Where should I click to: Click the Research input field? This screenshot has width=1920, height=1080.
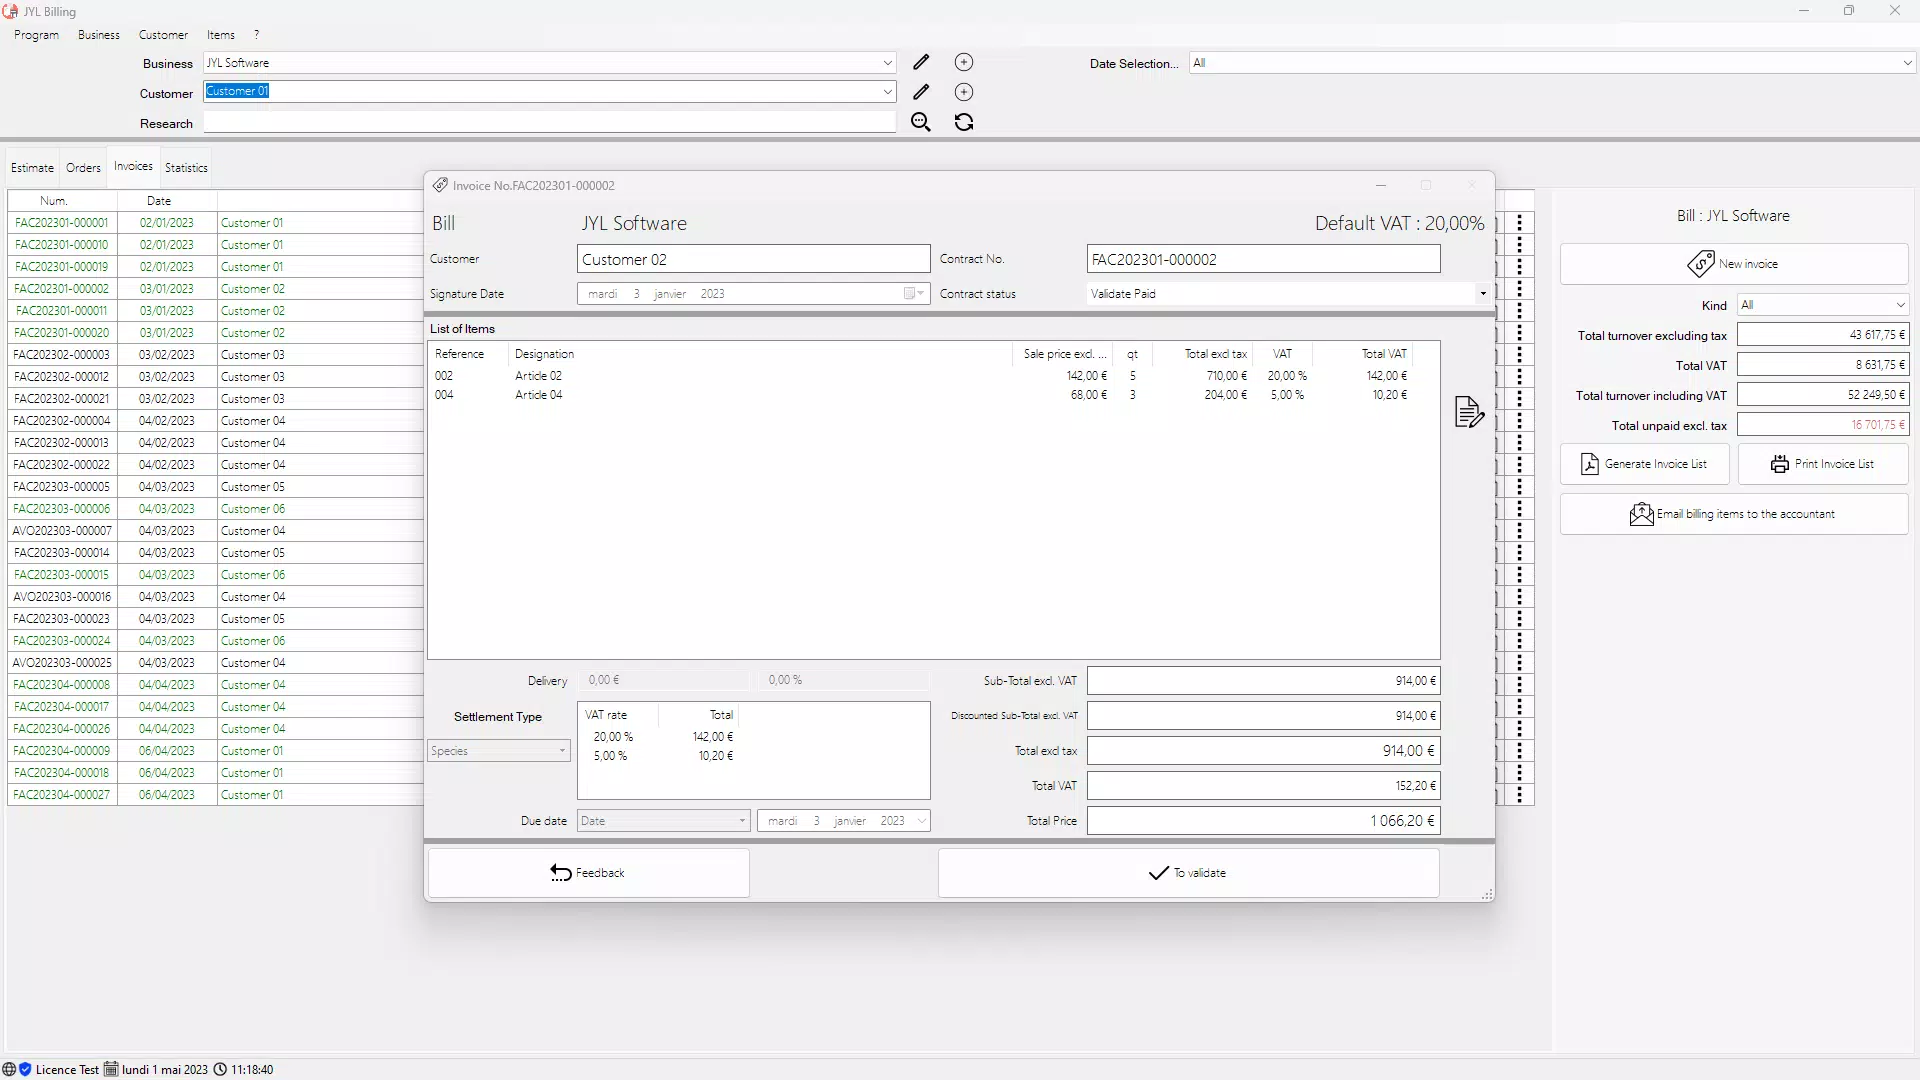[550, 122]
